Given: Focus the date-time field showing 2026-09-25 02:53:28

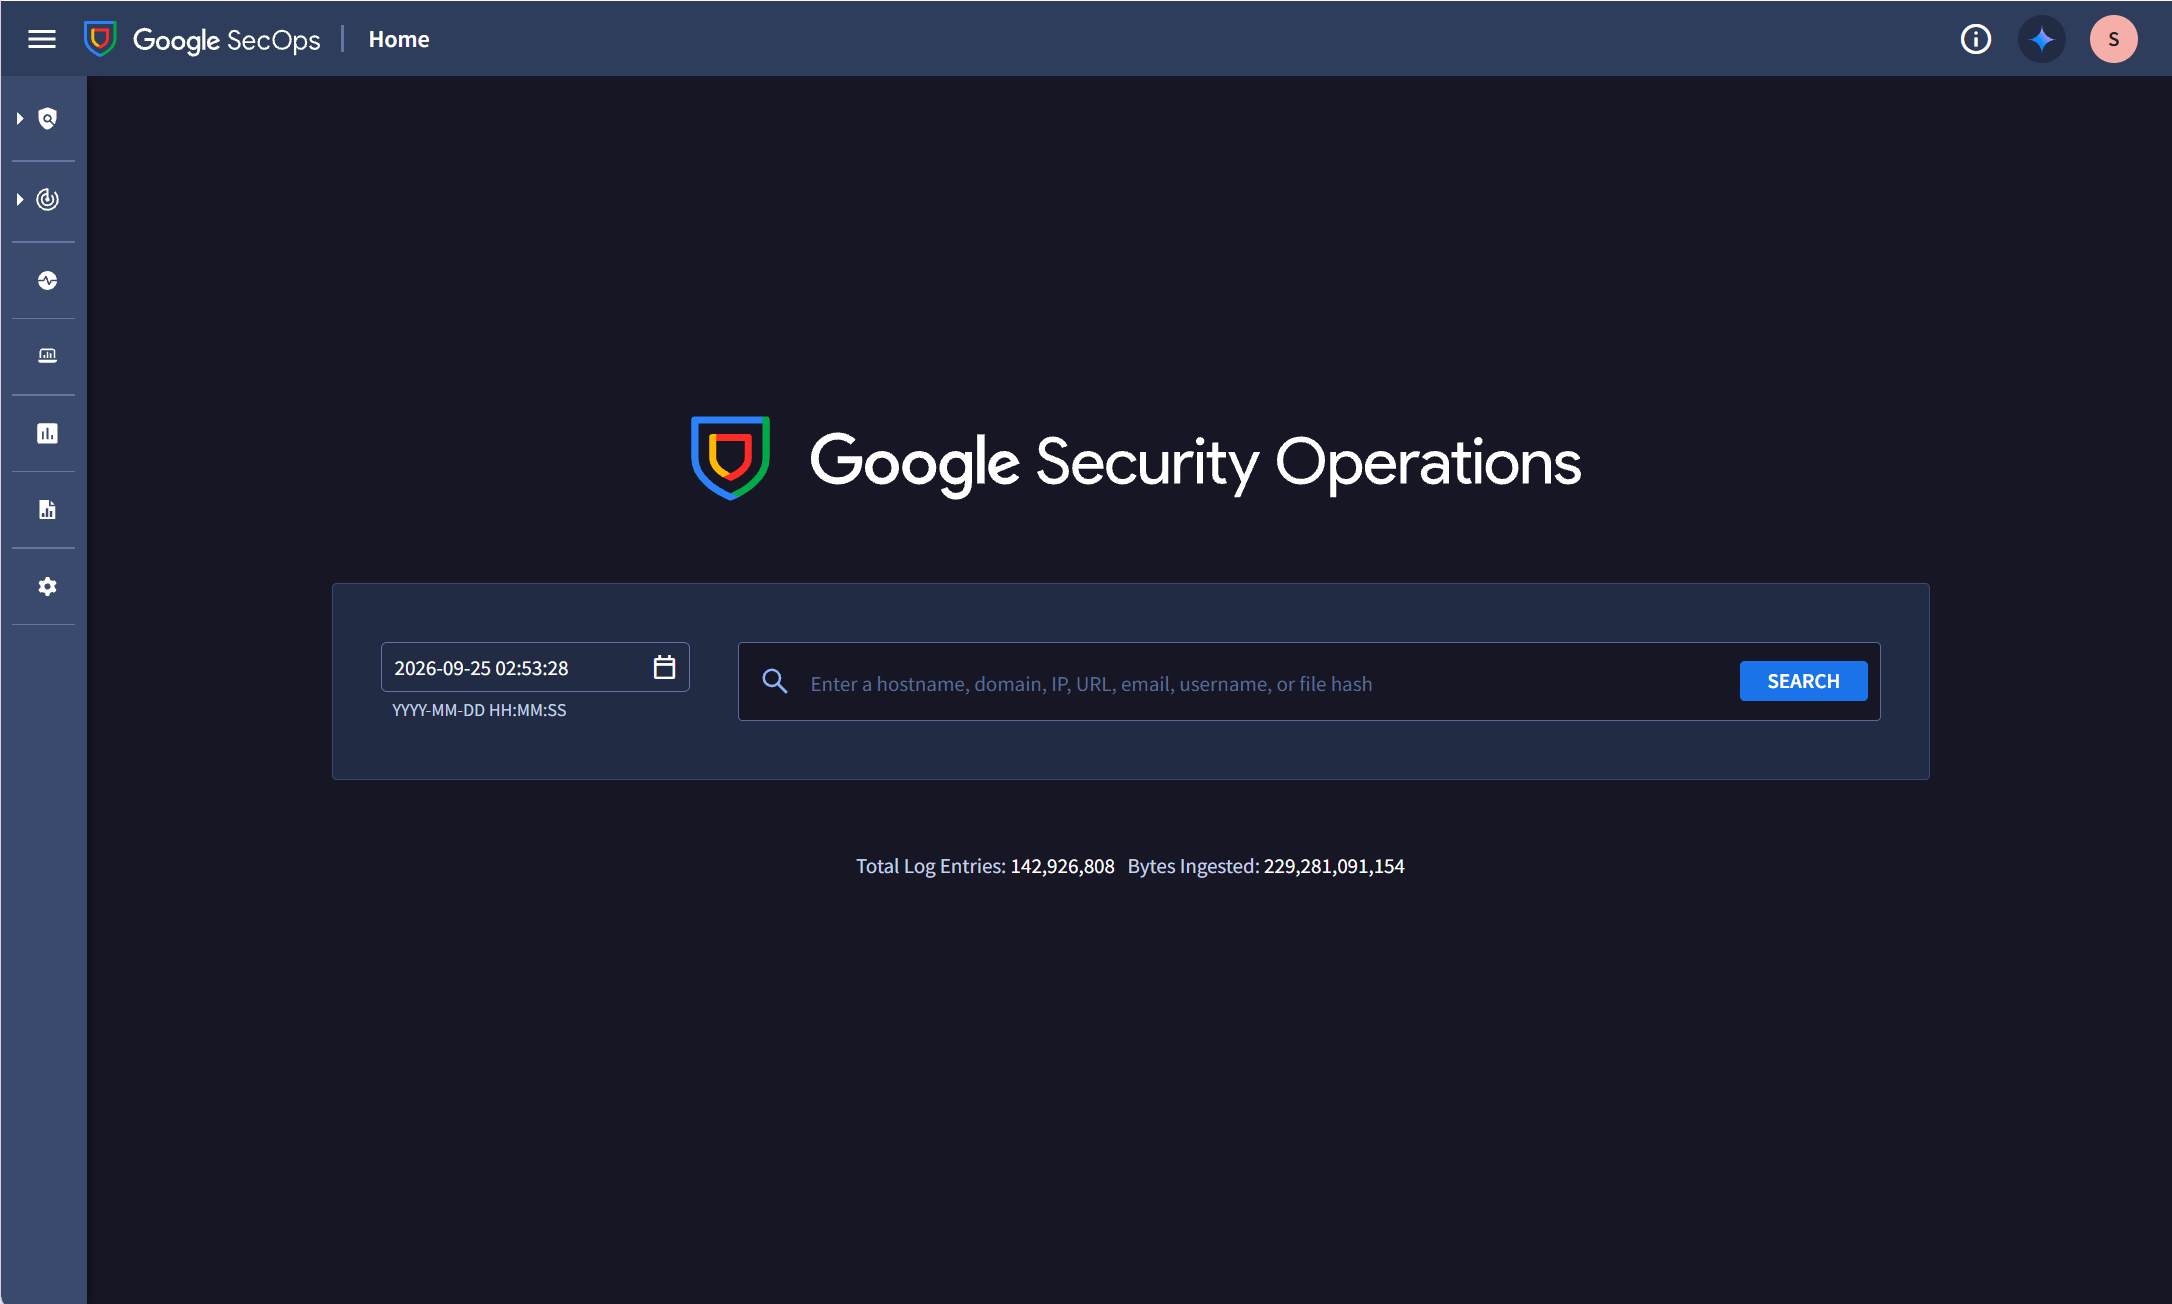Looking at the screenshot, I should point(535,667).
